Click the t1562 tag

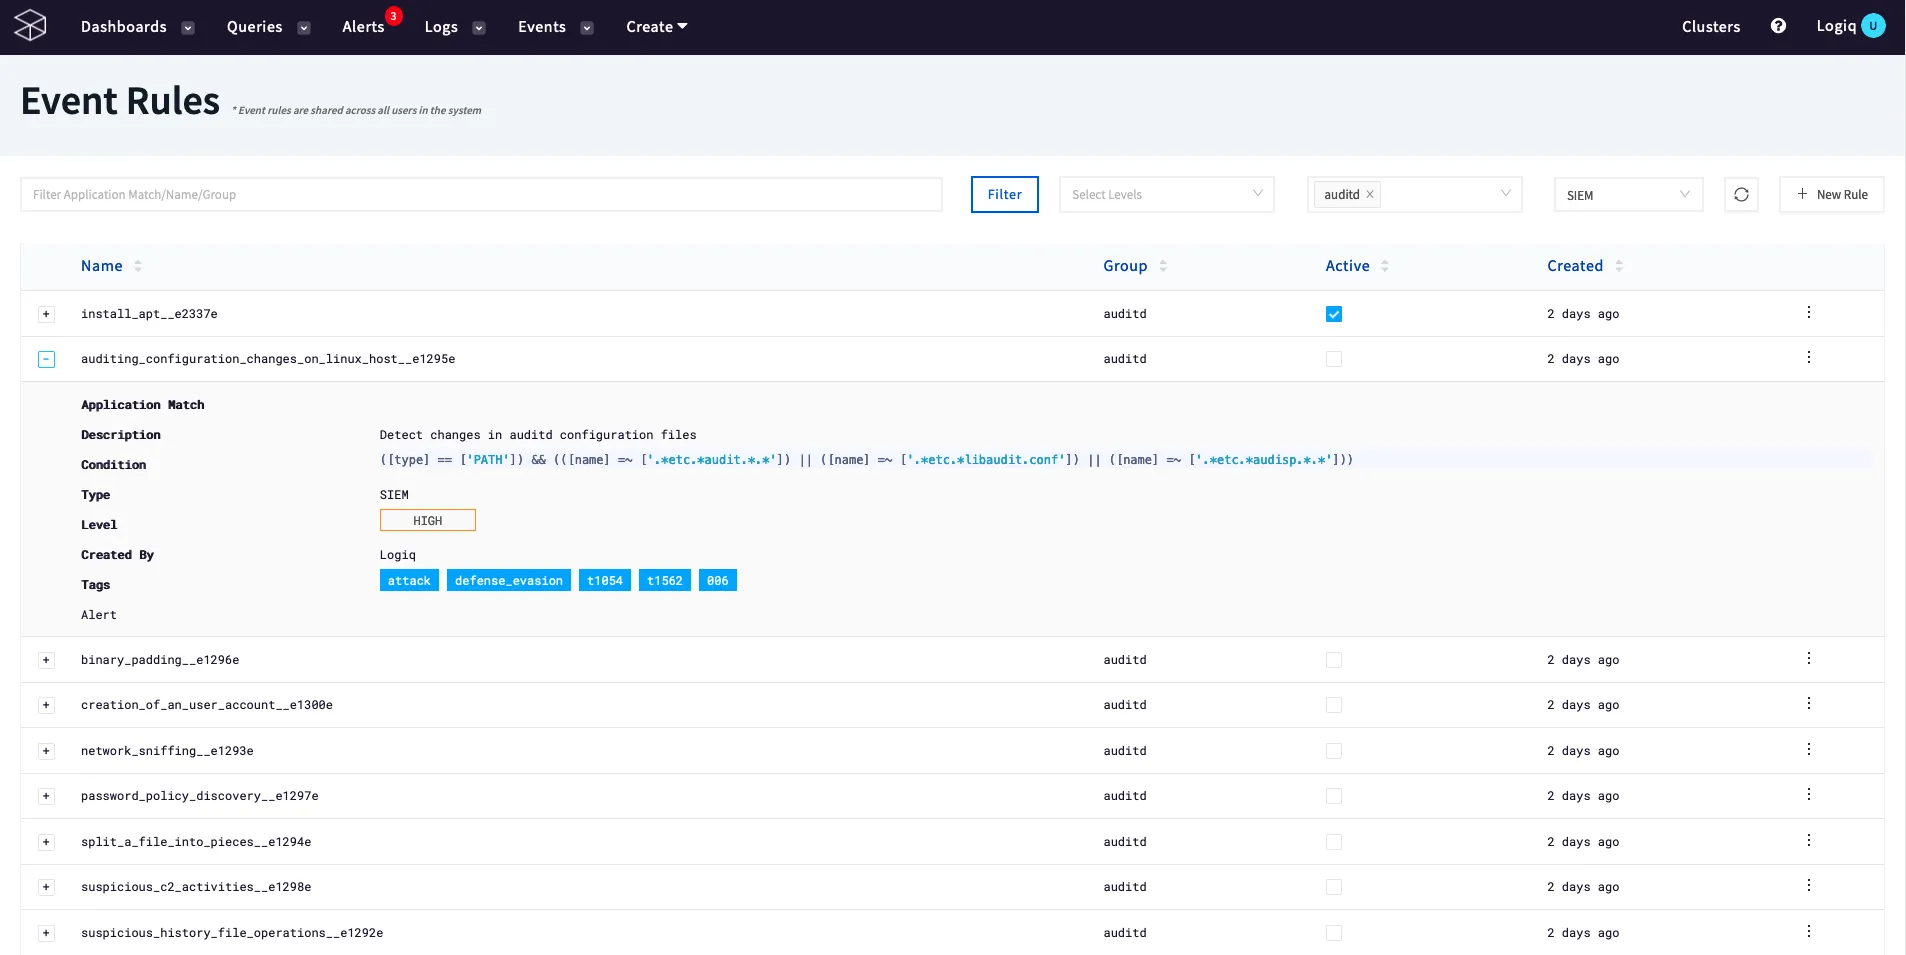(665, 580)
